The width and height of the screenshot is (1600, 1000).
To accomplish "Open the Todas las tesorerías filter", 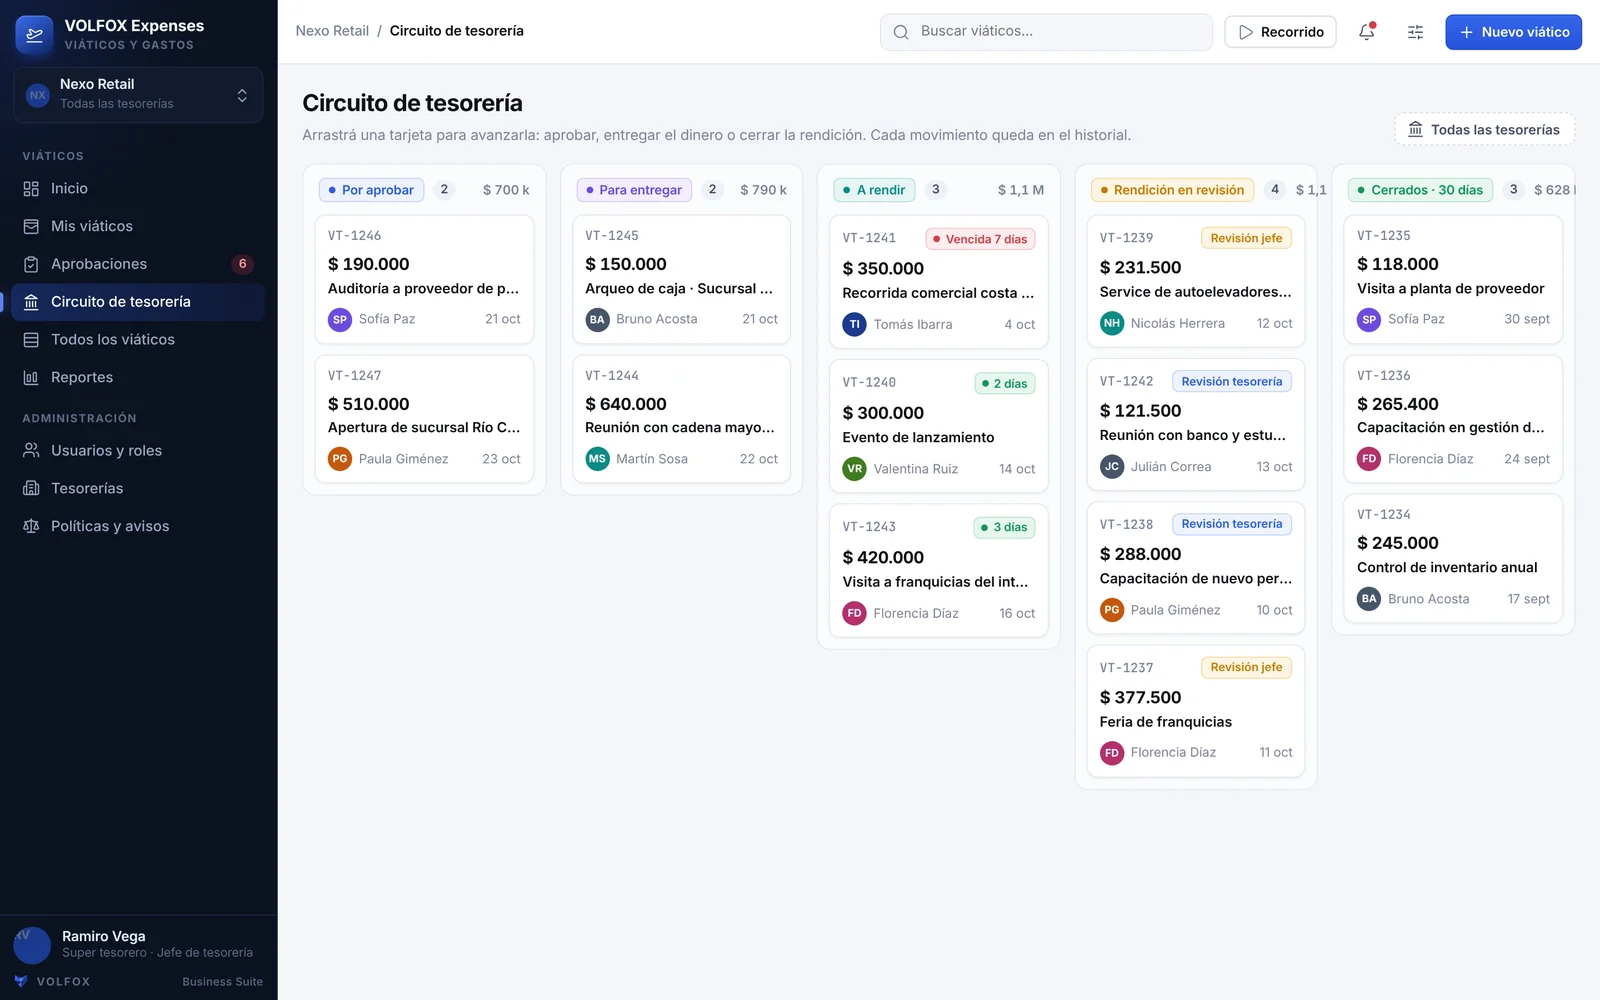I will [1485, 129].
